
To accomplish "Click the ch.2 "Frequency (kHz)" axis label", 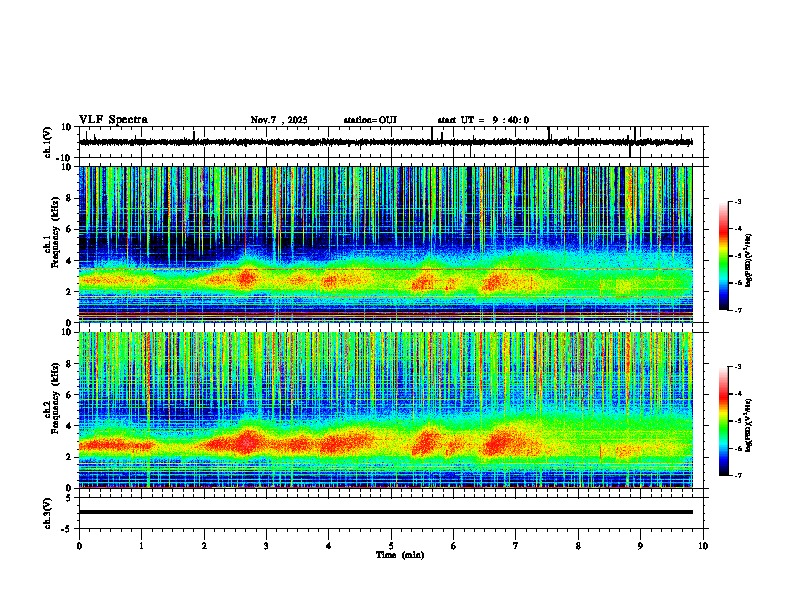I will [x=55, y=398].
